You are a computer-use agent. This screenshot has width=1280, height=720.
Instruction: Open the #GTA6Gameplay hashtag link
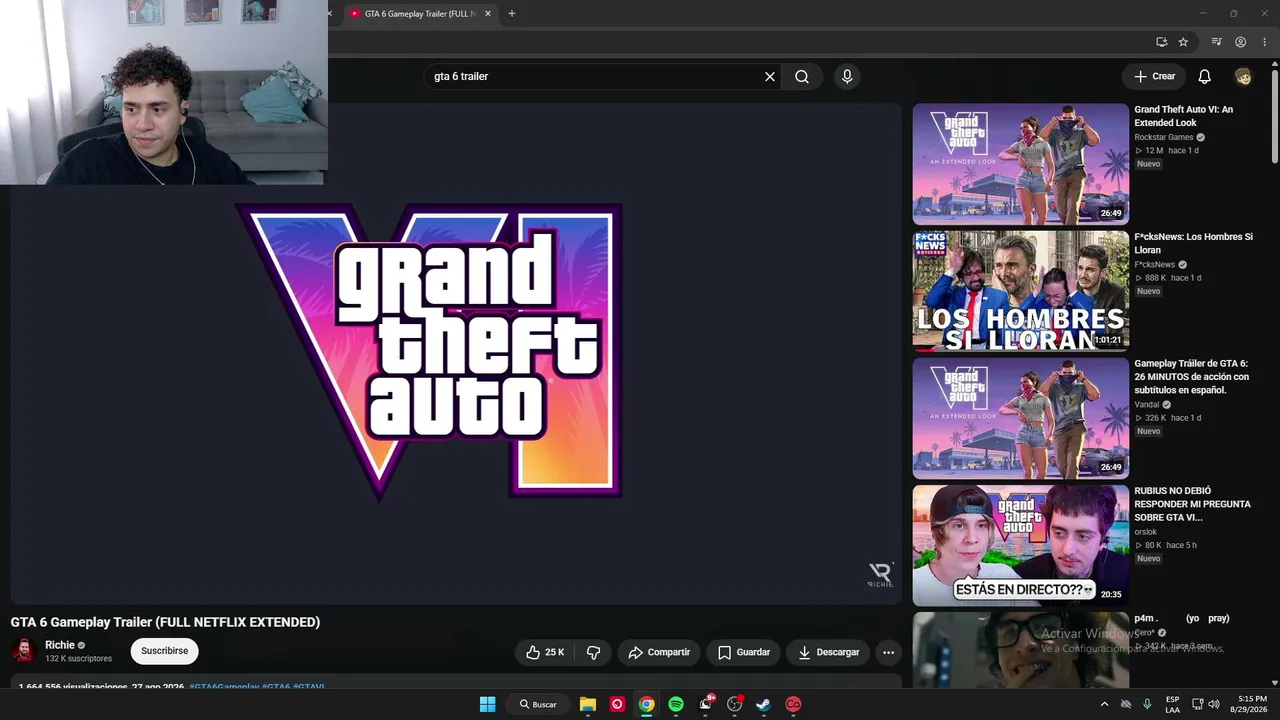224,687
